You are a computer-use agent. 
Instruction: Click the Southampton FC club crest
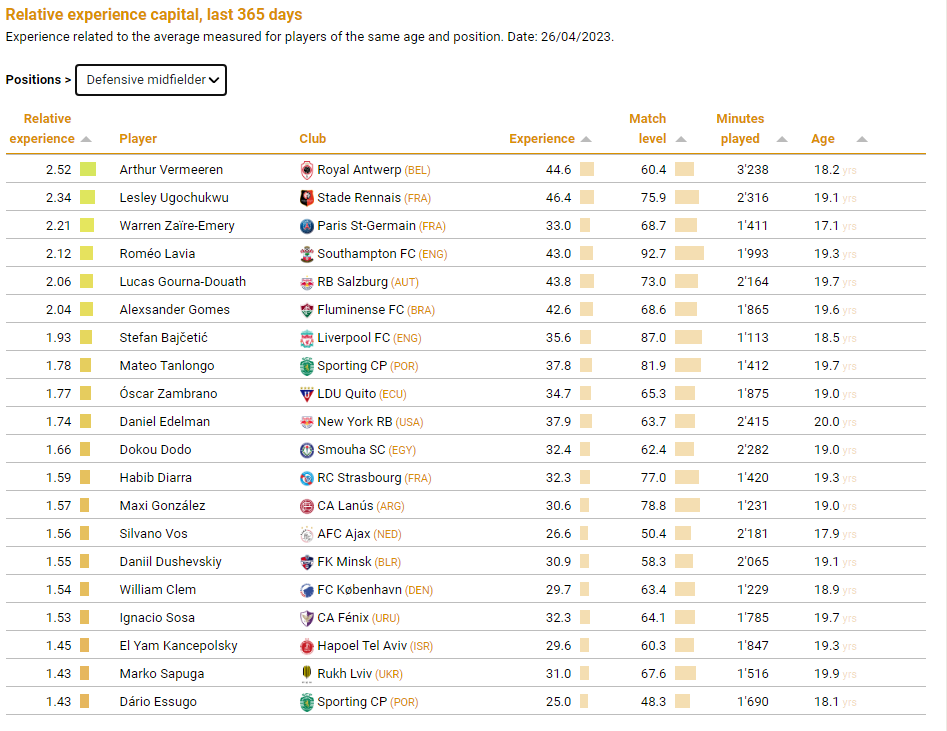(307, 254)
